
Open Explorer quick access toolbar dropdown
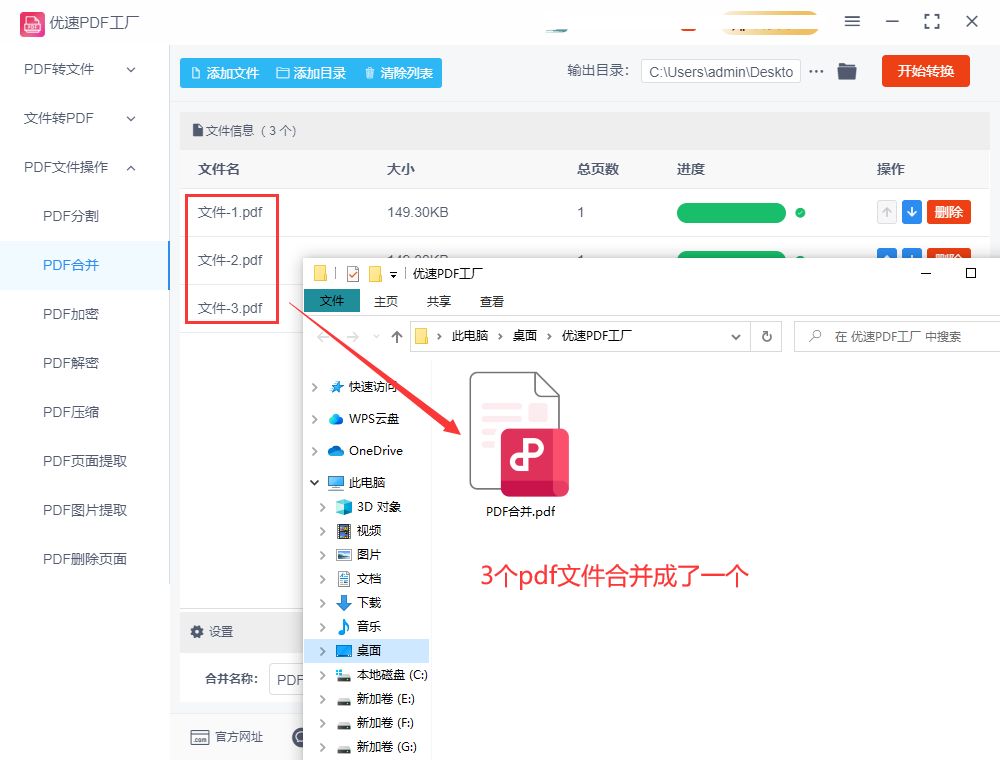[393, 274]
